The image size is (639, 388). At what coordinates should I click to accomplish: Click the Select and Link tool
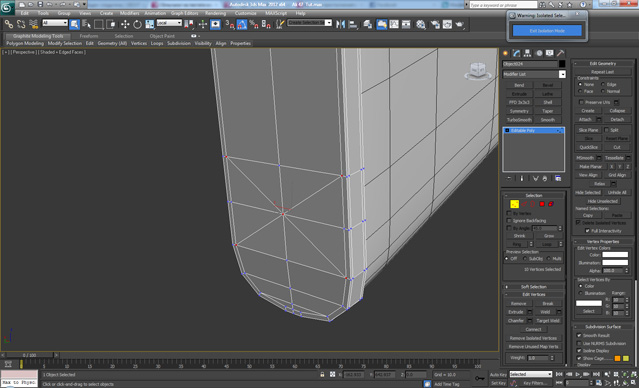coord(9,24)
